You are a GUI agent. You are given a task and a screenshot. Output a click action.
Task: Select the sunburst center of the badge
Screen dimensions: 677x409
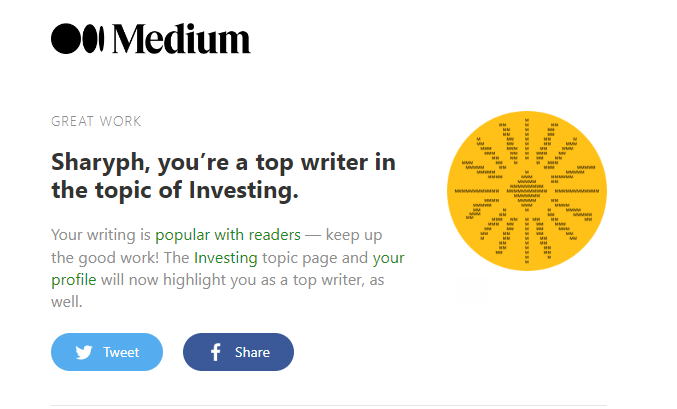point(527,191)
